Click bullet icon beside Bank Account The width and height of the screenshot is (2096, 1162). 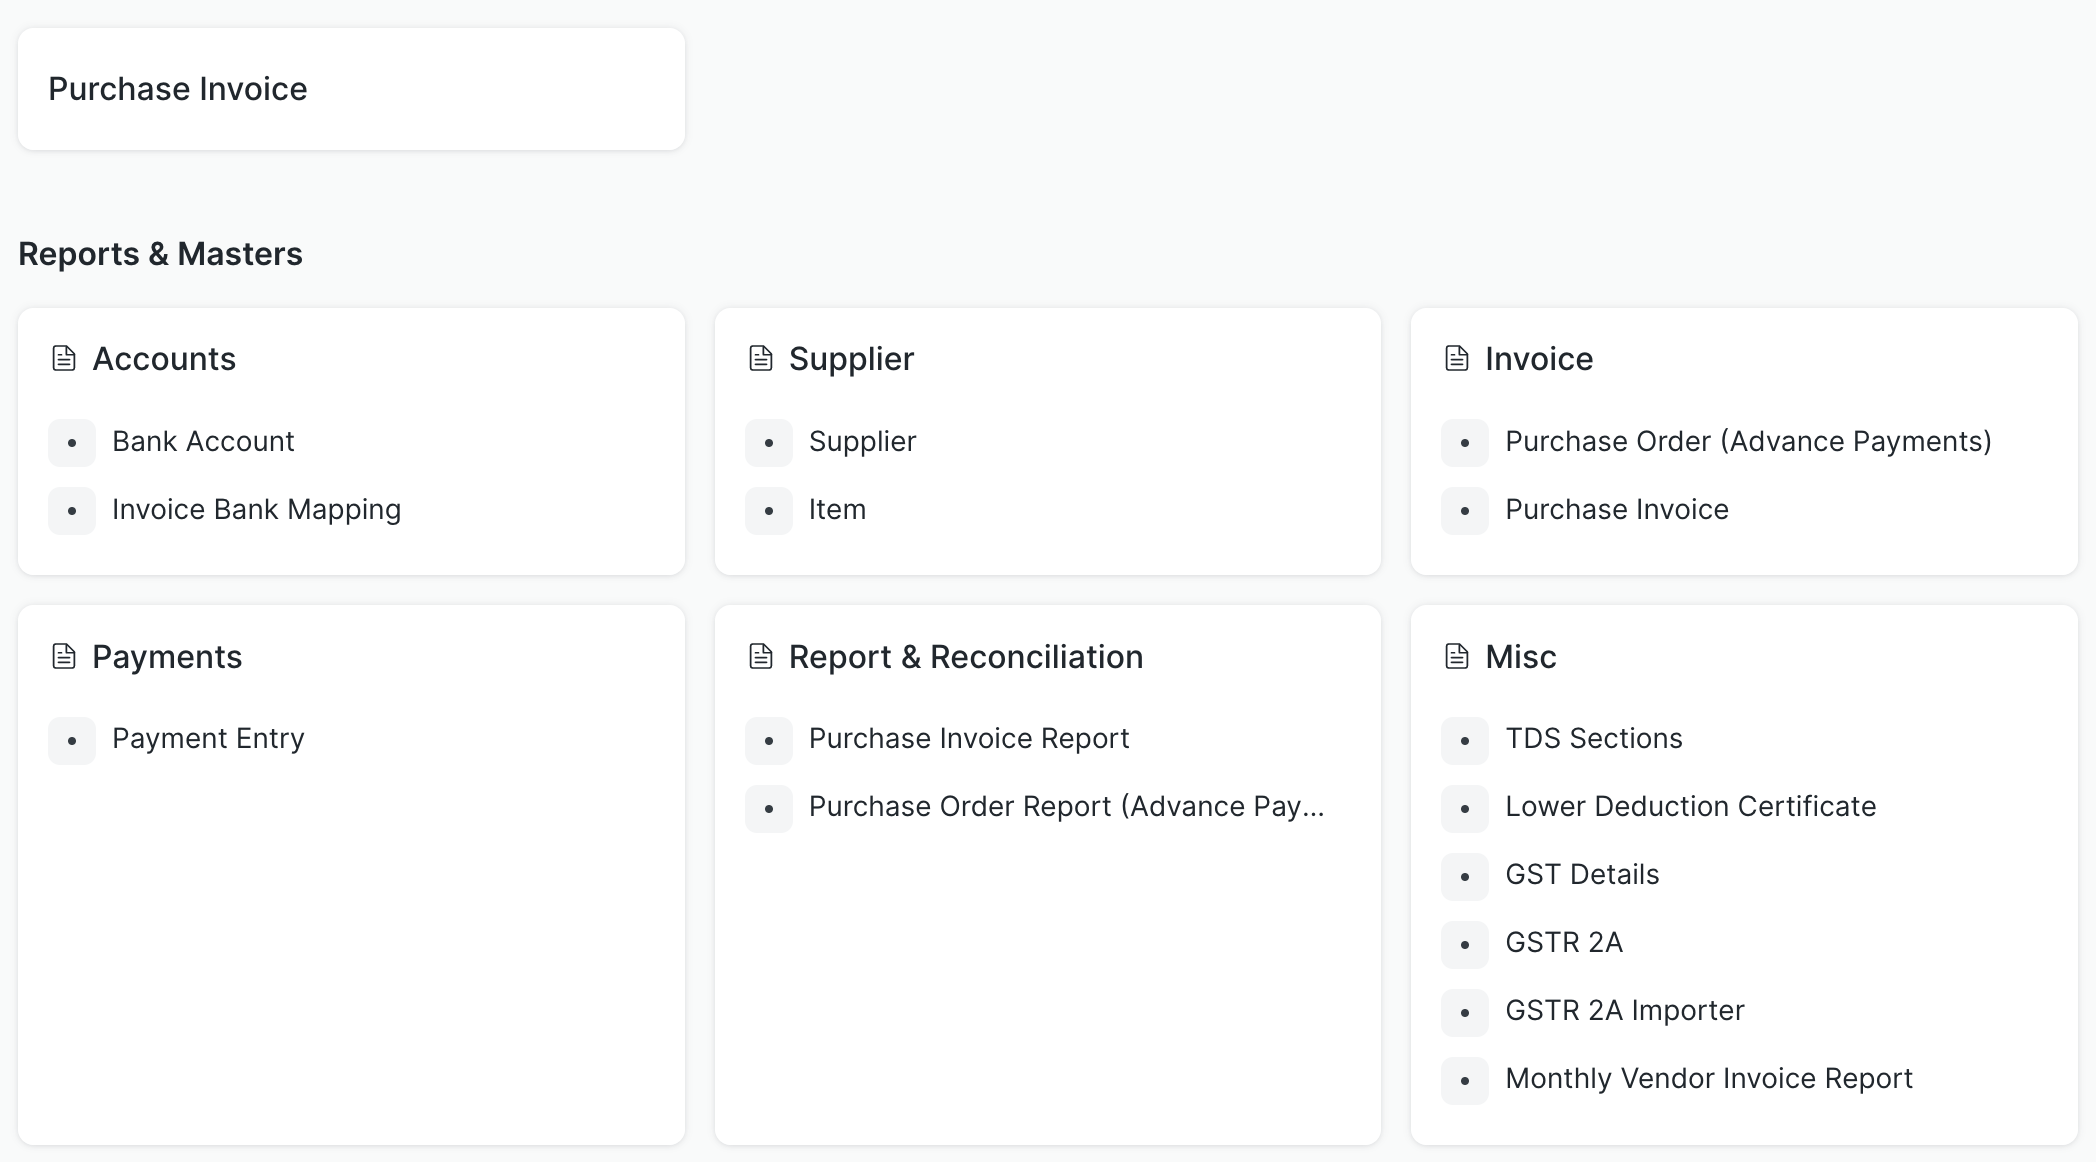coord(72,442)
